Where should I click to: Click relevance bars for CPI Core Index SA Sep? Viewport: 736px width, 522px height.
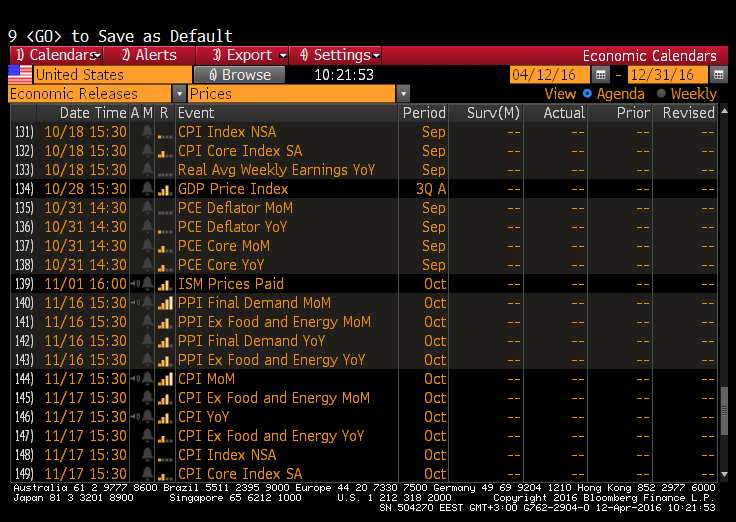[165, 152]
